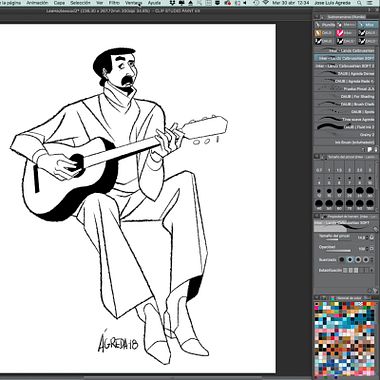Set brush size preset to 60
The image size is (380, 380).
(339, 205)
